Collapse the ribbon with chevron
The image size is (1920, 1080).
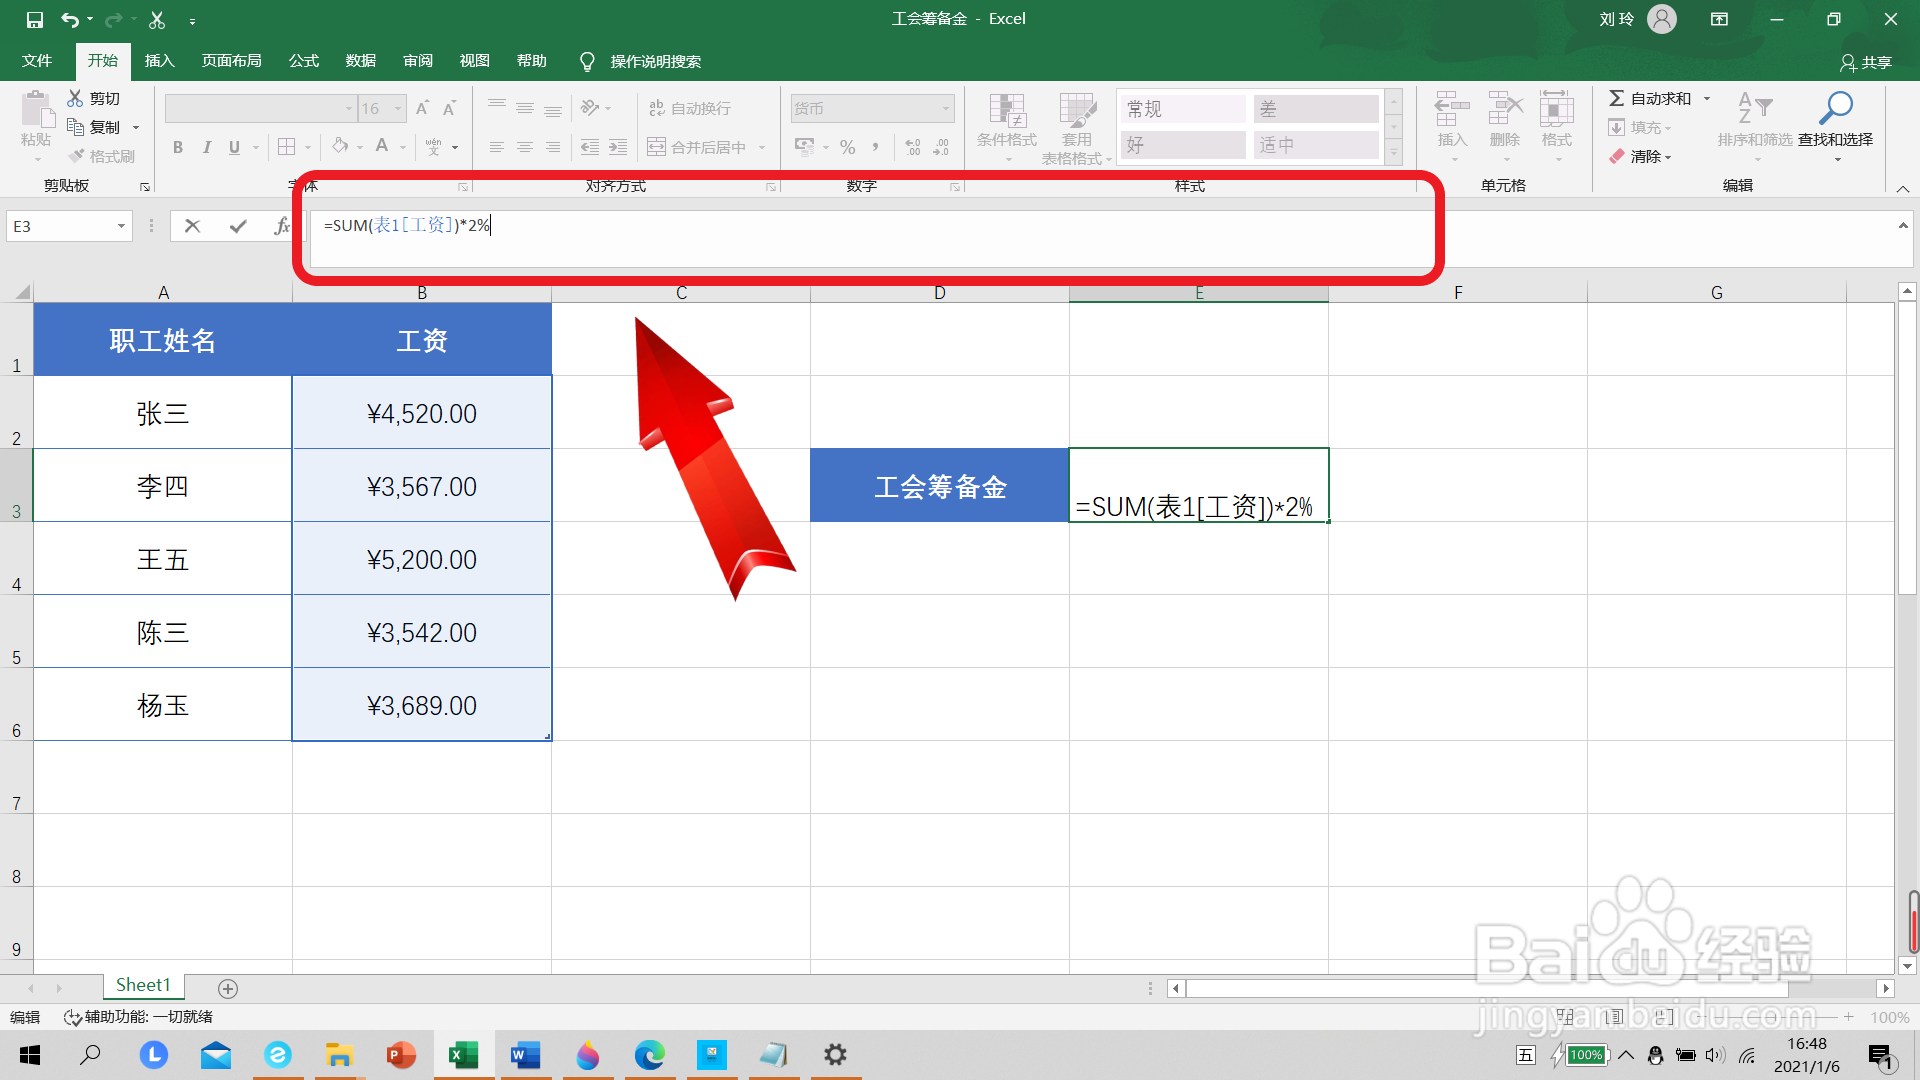point(1902,188)
